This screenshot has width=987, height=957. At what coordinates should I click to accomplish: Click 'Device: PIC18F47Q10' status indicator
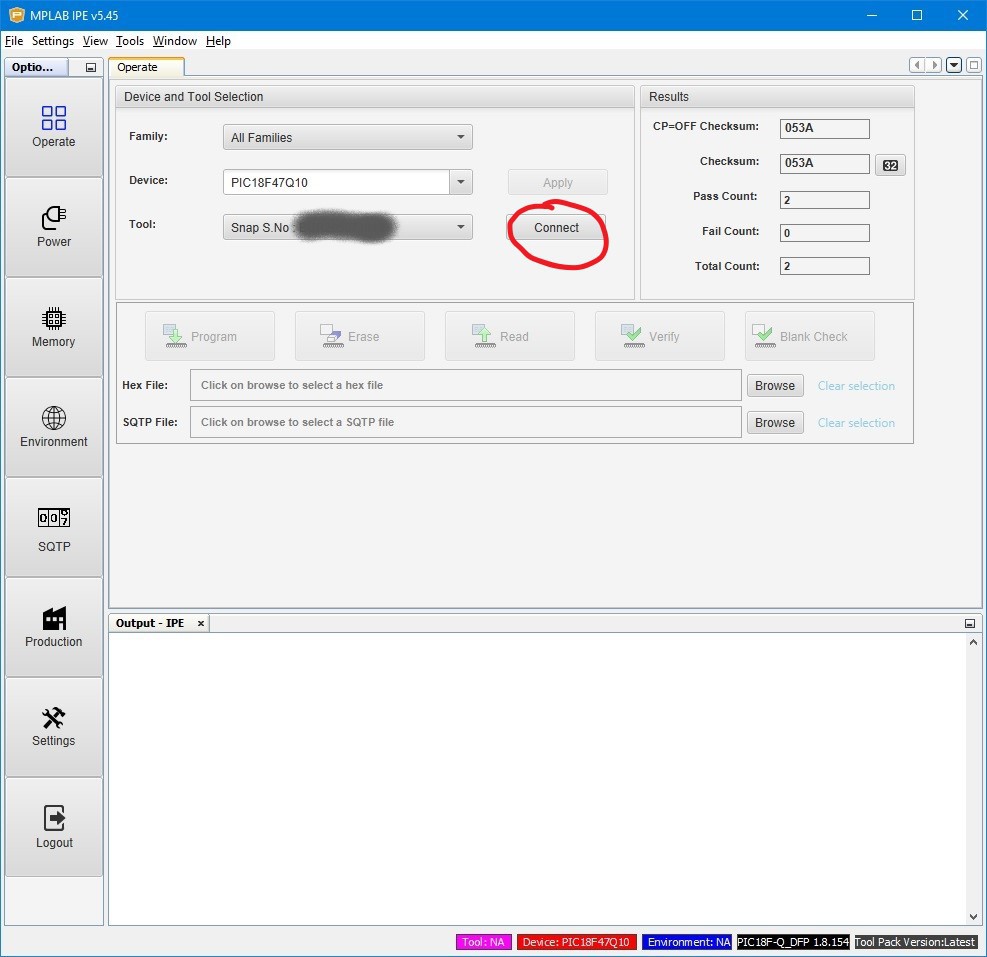point(576,942)
